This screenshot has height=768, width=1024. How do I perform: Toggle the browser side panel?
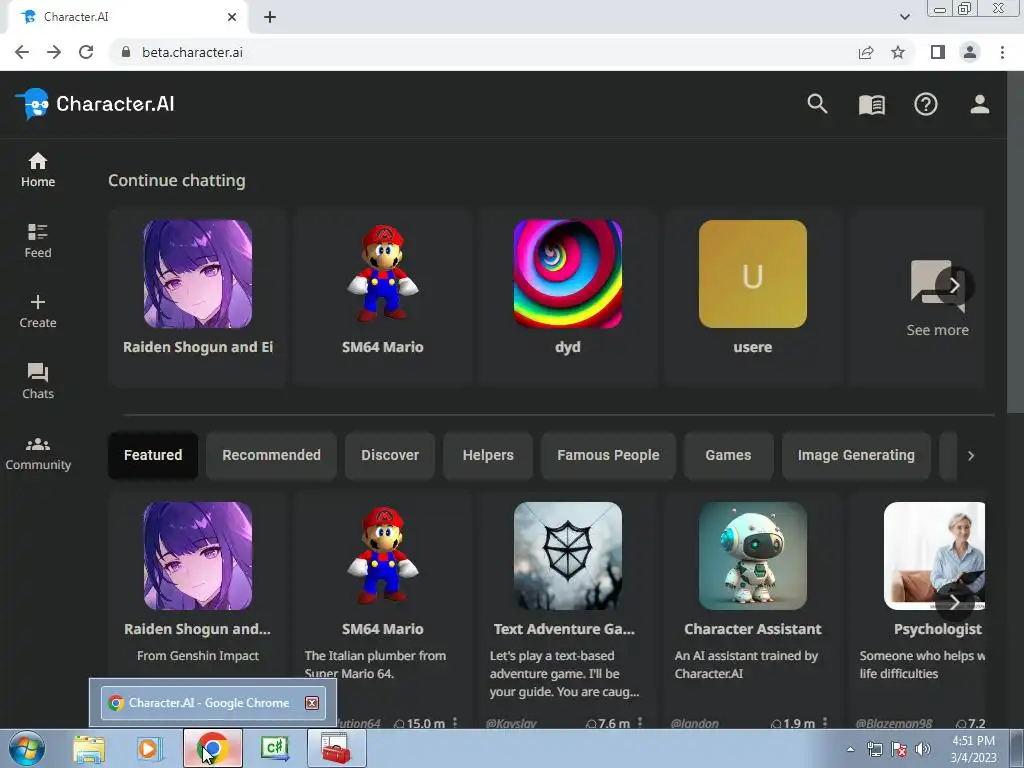[938, 52]
